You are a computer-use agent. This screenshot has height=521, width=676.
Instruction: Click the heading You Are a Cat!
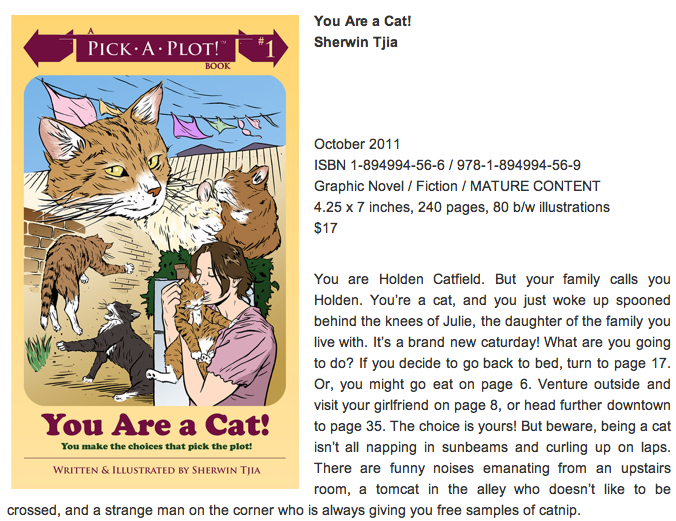(363, 21)
